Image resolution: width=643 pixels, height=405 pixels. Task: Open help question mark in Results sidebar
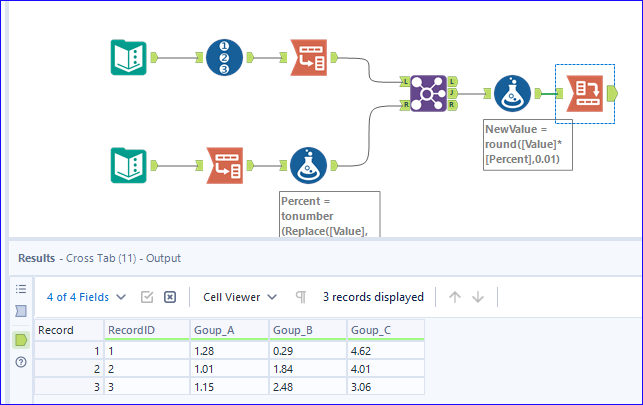coord(21,362)
